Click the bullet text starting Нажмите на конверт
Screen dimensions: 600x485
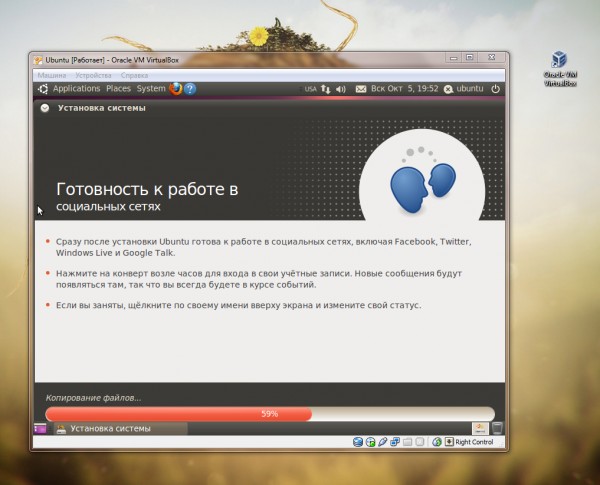[x=259, y=279]
